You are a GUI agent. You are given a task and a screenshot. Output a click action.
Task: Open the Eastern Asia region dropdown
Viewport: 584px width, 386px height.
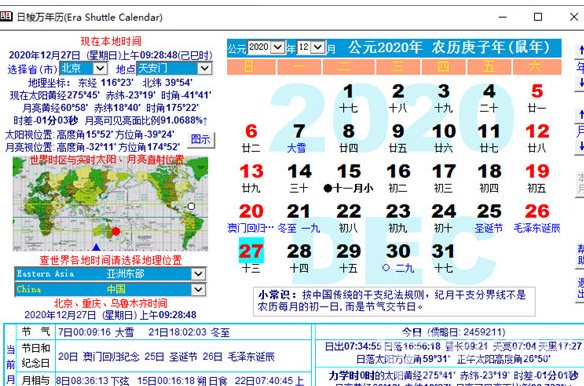pos(198,274)
